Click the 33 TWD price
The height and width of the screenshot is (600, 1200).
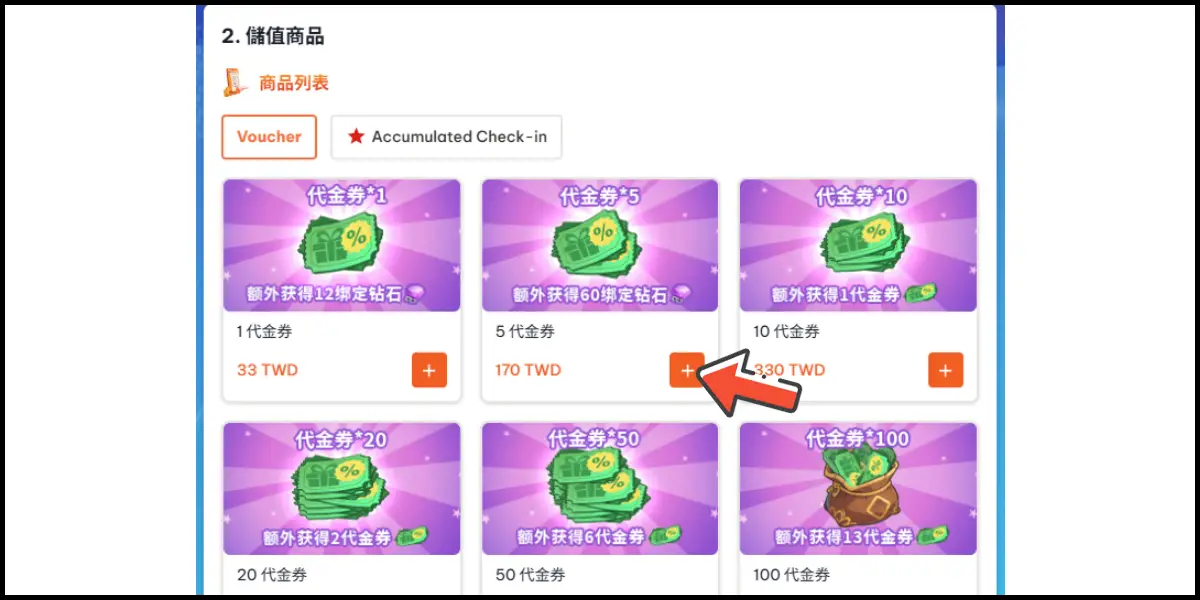(x=267, y=370)
